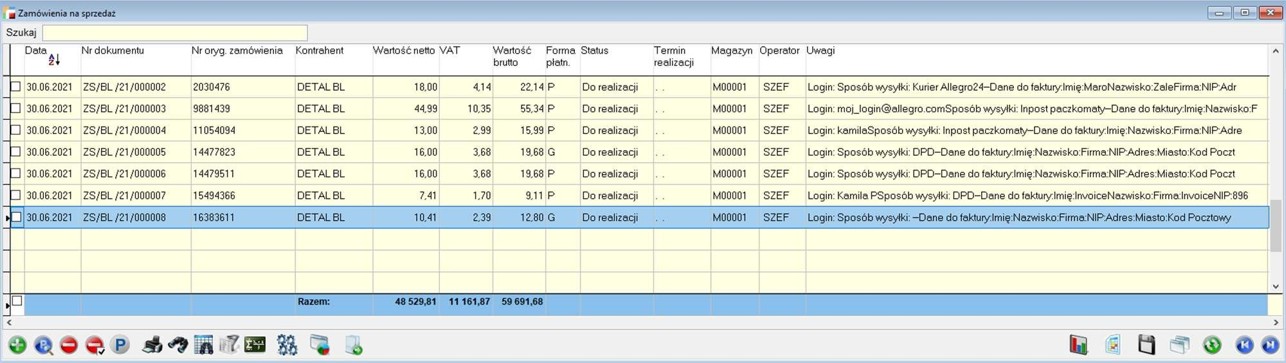Click the Magazyn column header
Screen dimensions: 1286x363
point(734,59)
